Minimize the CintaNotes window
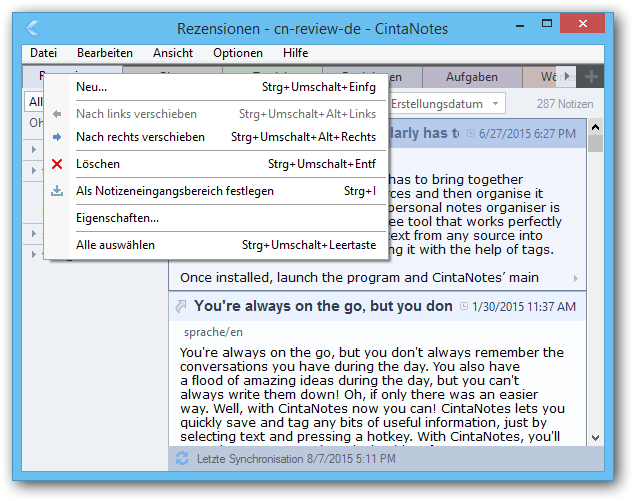Image resolution: width=634 pixels, height=501 pixels. [x=520, y=25]
